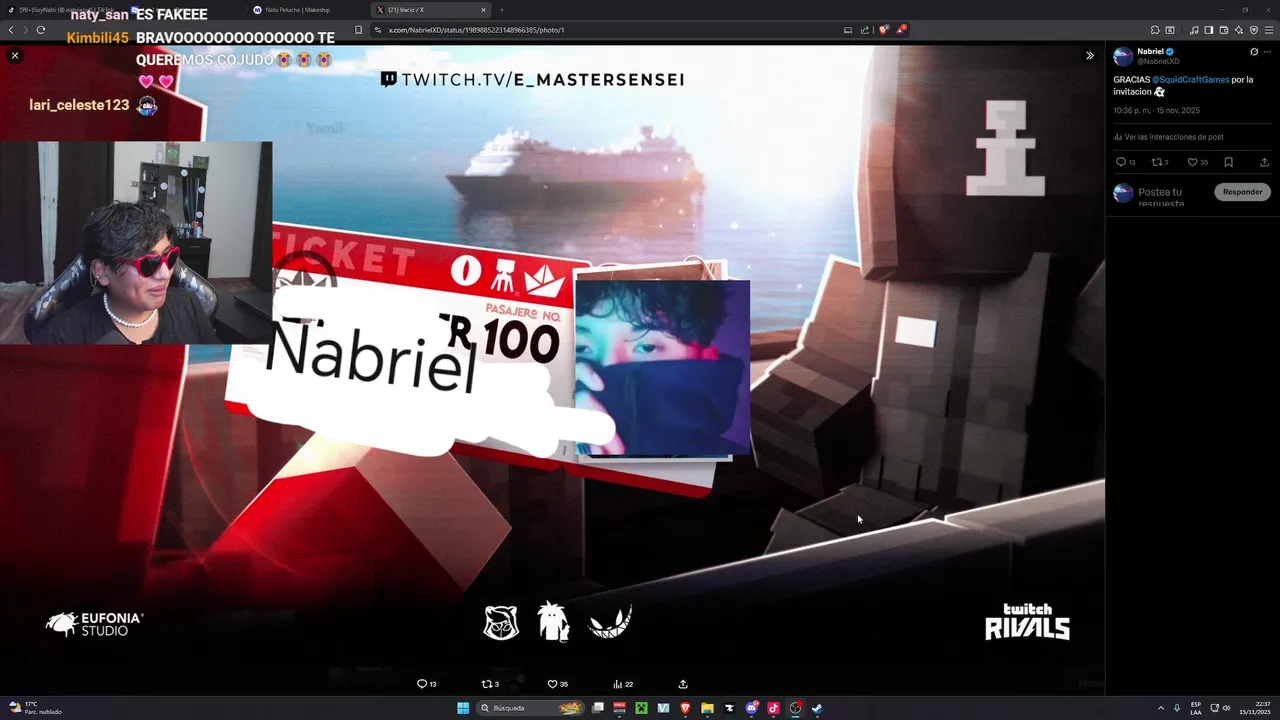
Task: Open the view stats icon showing 22
Action: pyautogui.click(x=617, y=684)
